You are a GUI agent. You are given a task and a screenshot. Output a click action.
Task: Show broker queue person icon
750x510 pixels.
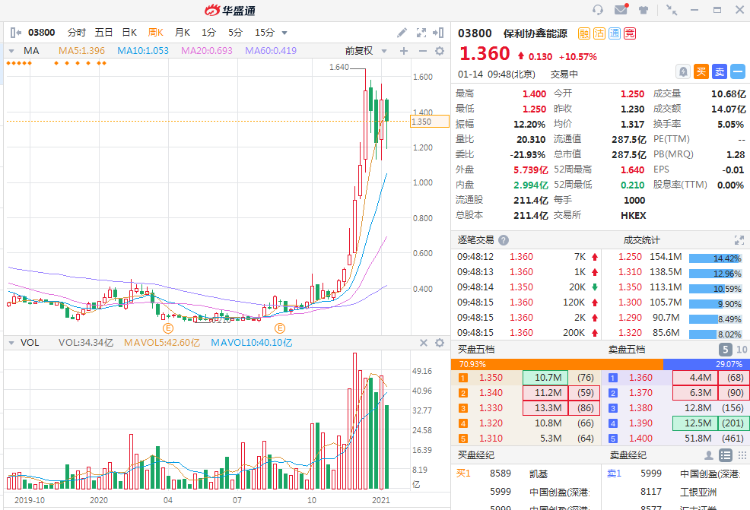tap(709, 455)
